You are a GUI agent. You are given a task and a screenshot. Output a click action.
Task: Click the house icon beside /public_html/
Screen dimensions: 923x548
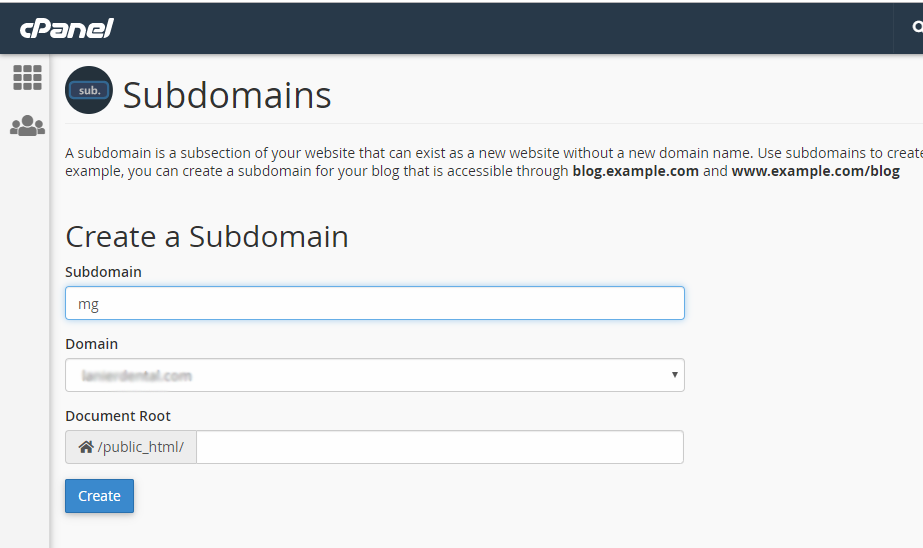(86, 447)
